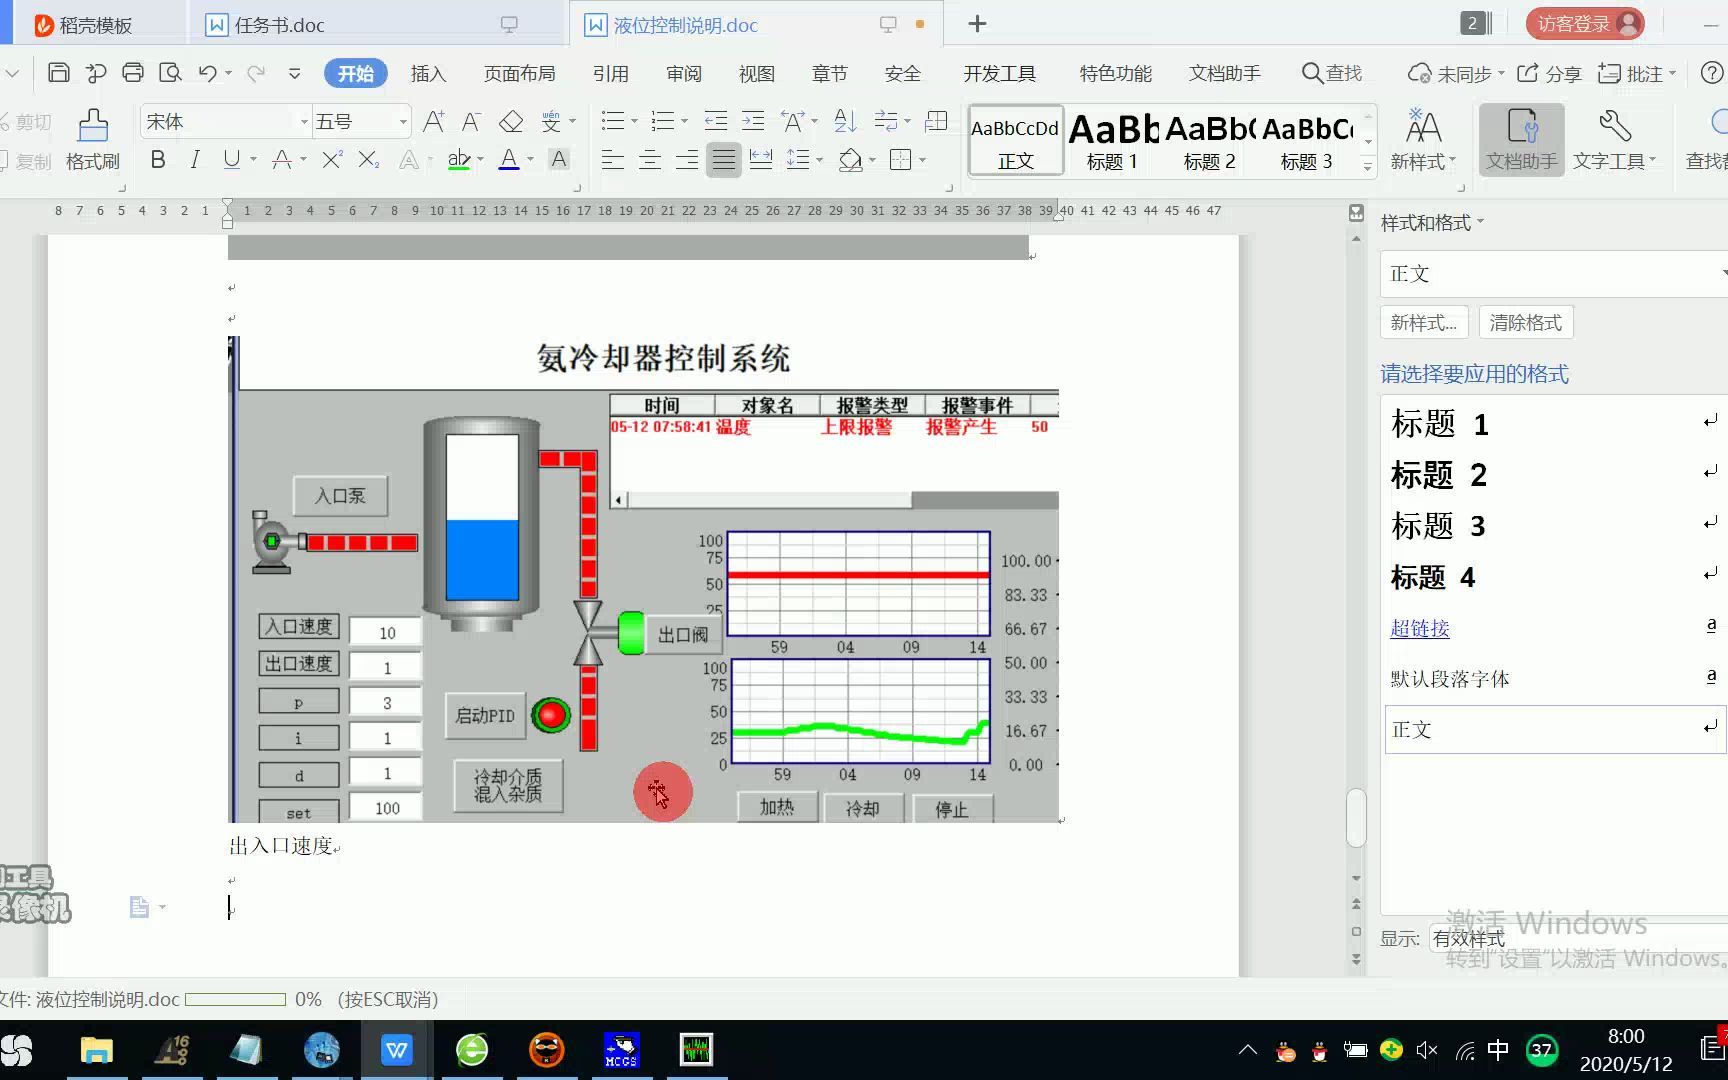
Task: Open File Explorer on taskbar
Action: pyautogui.click(x=96, y=1050)
